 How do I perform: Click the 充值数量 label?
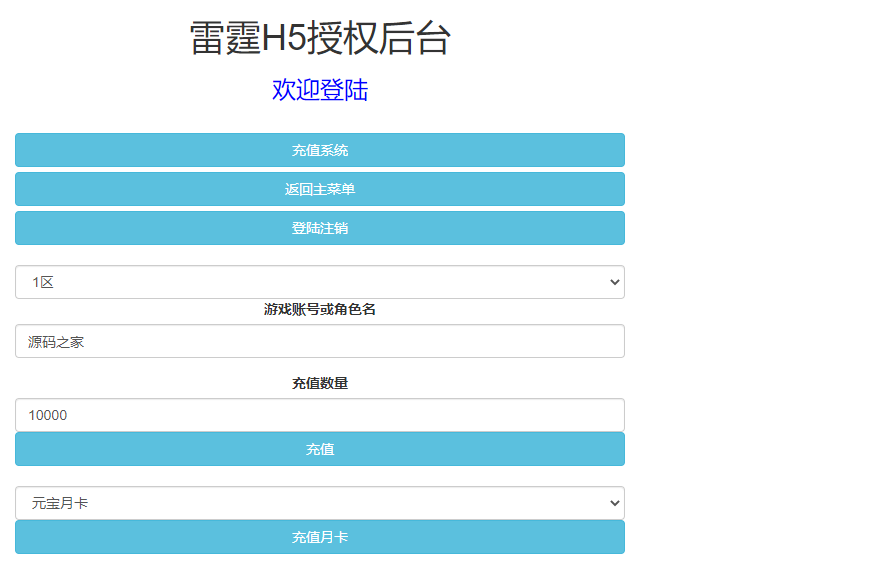tap(320, 383)
